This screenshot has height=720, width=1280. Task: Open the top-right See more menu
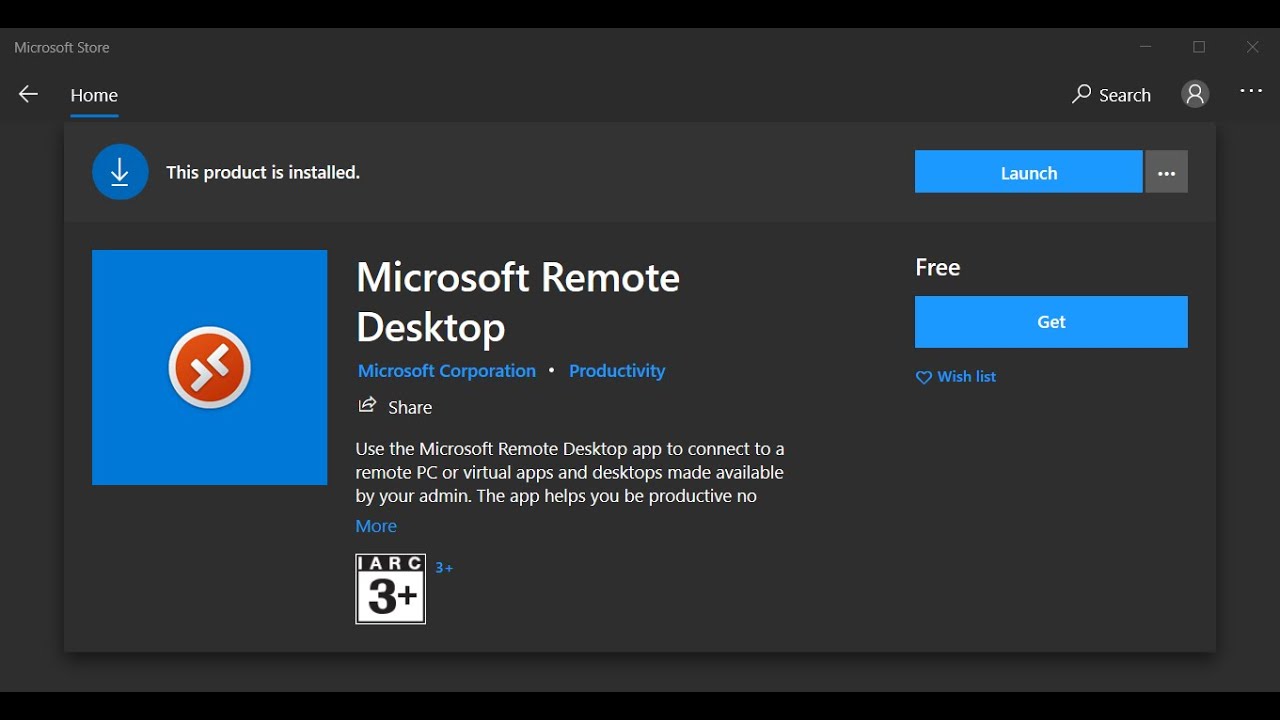[1251, 91]
